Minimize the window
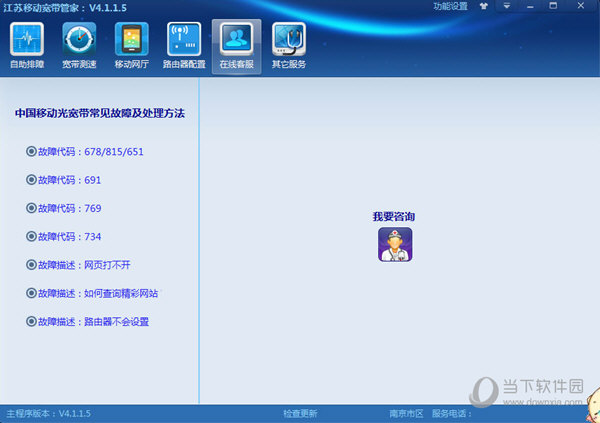Viewport: 600px width, 423px height. tap(530, 6)
